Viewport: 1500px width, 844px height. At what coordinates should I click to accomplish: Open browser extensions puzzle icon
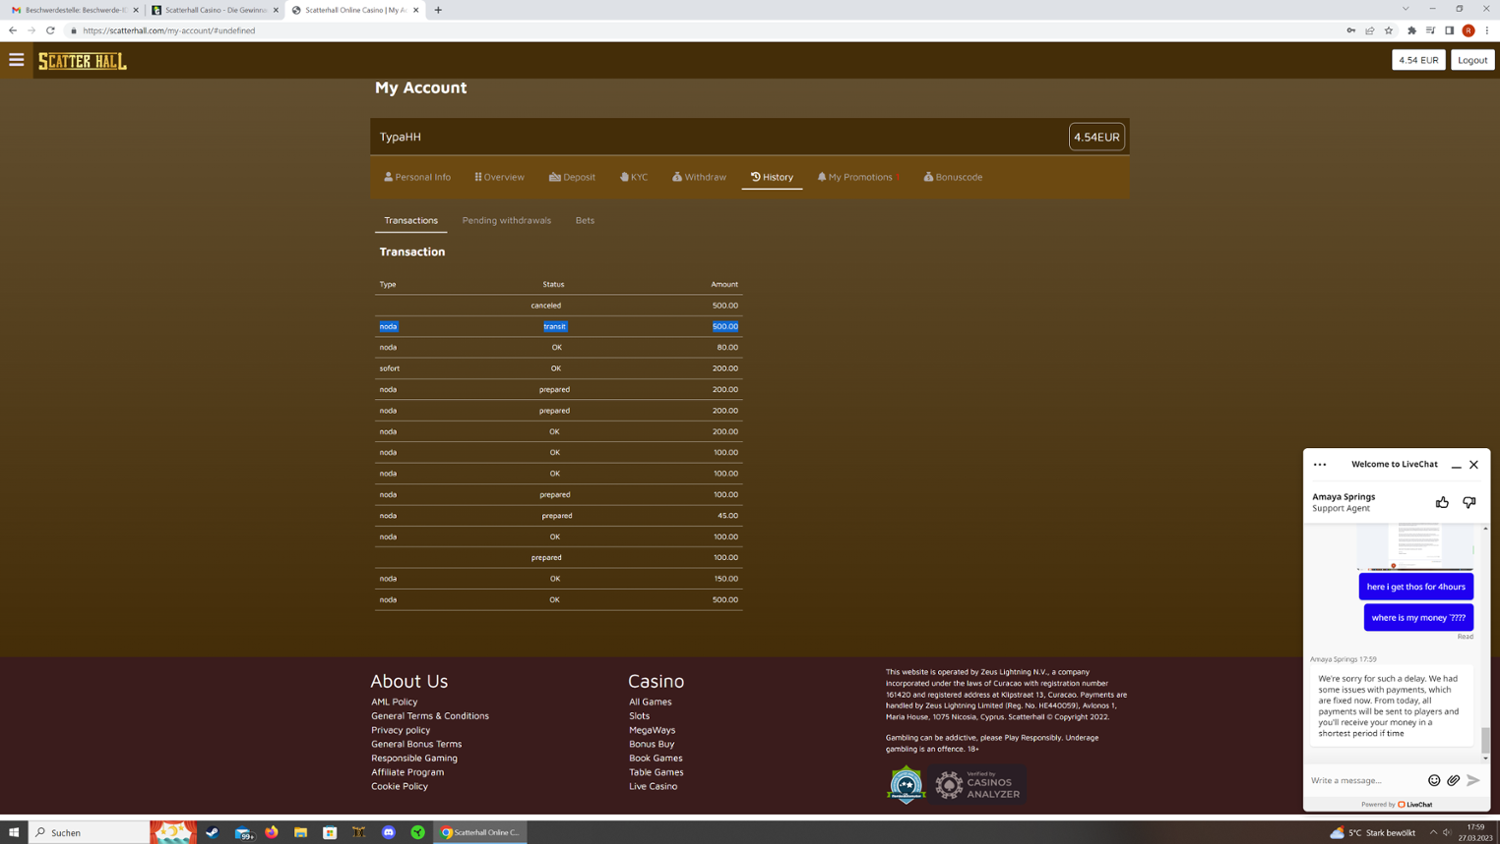(x=1412, y=31)
